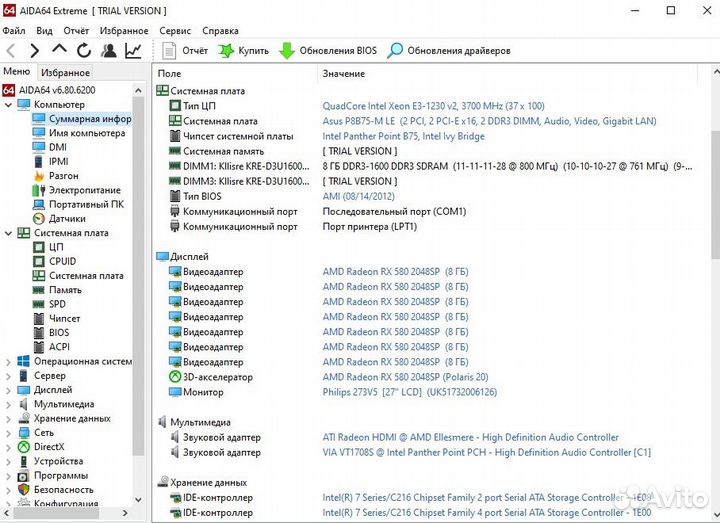Open the user profile icon in toolbar
The height and width of the screenshot is (523, 720).
tap(108, 51)
